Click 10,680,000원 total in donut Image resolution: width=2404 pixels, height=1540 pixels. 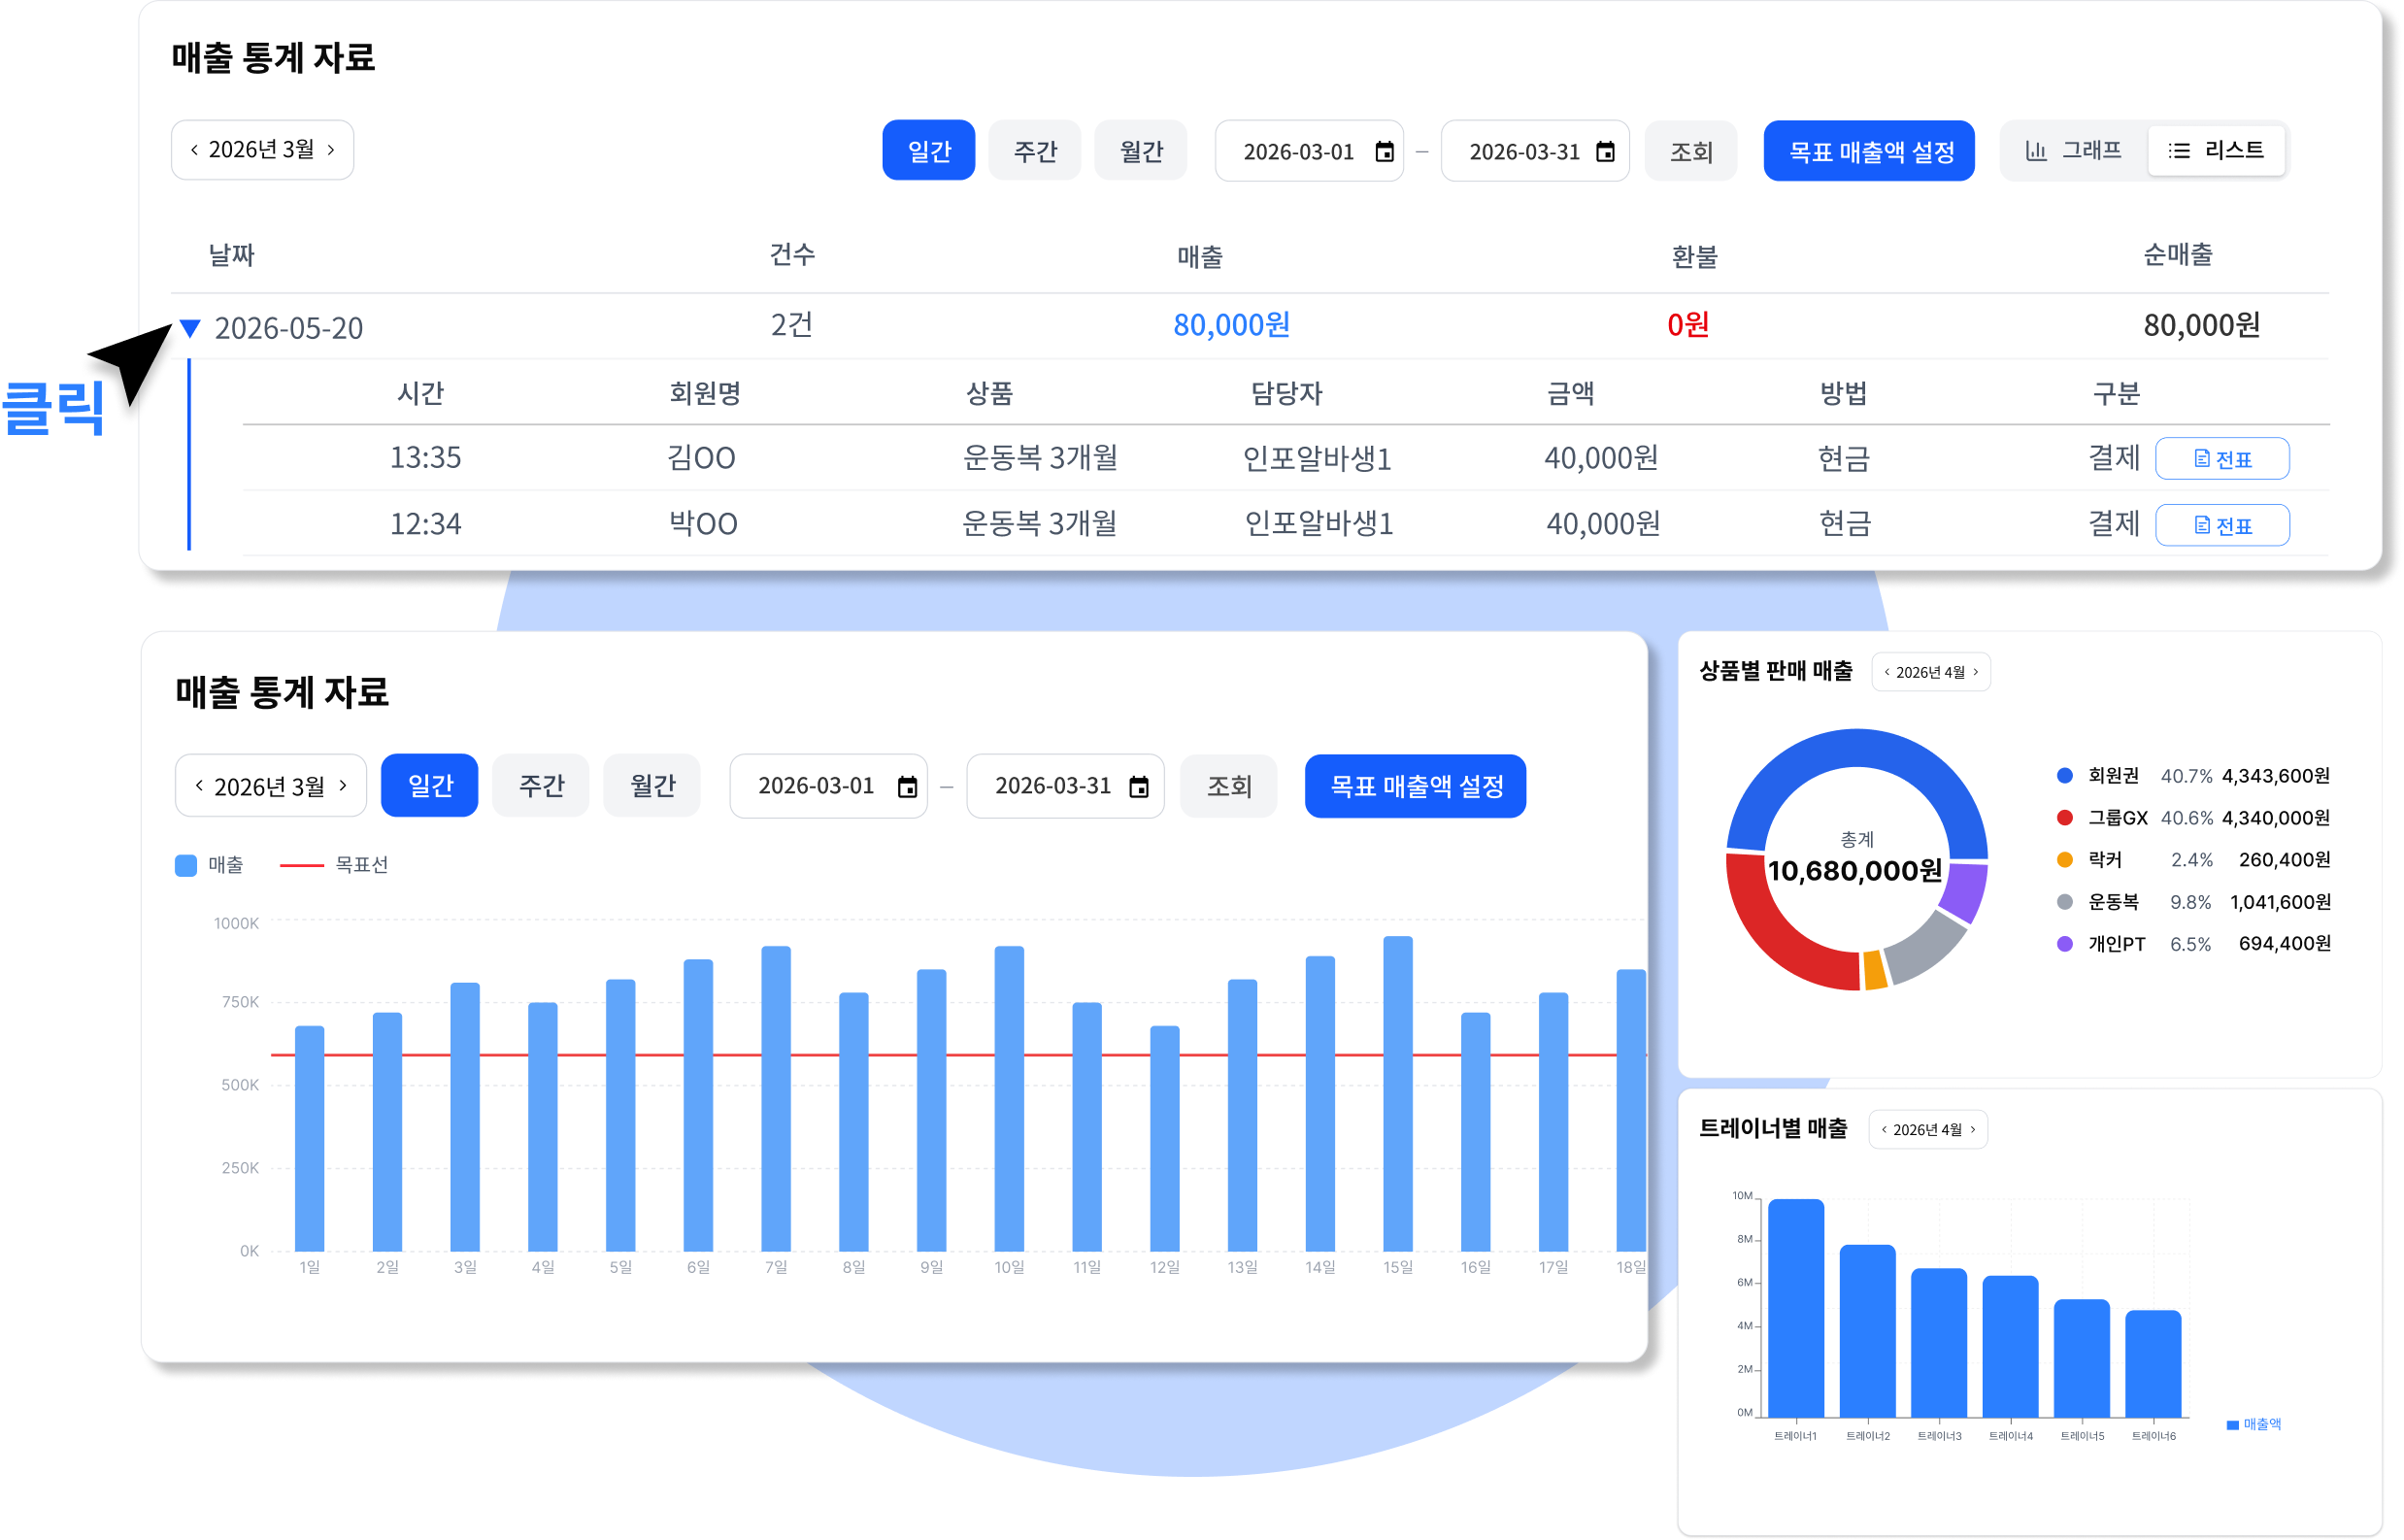click(x=1856, y=871)
